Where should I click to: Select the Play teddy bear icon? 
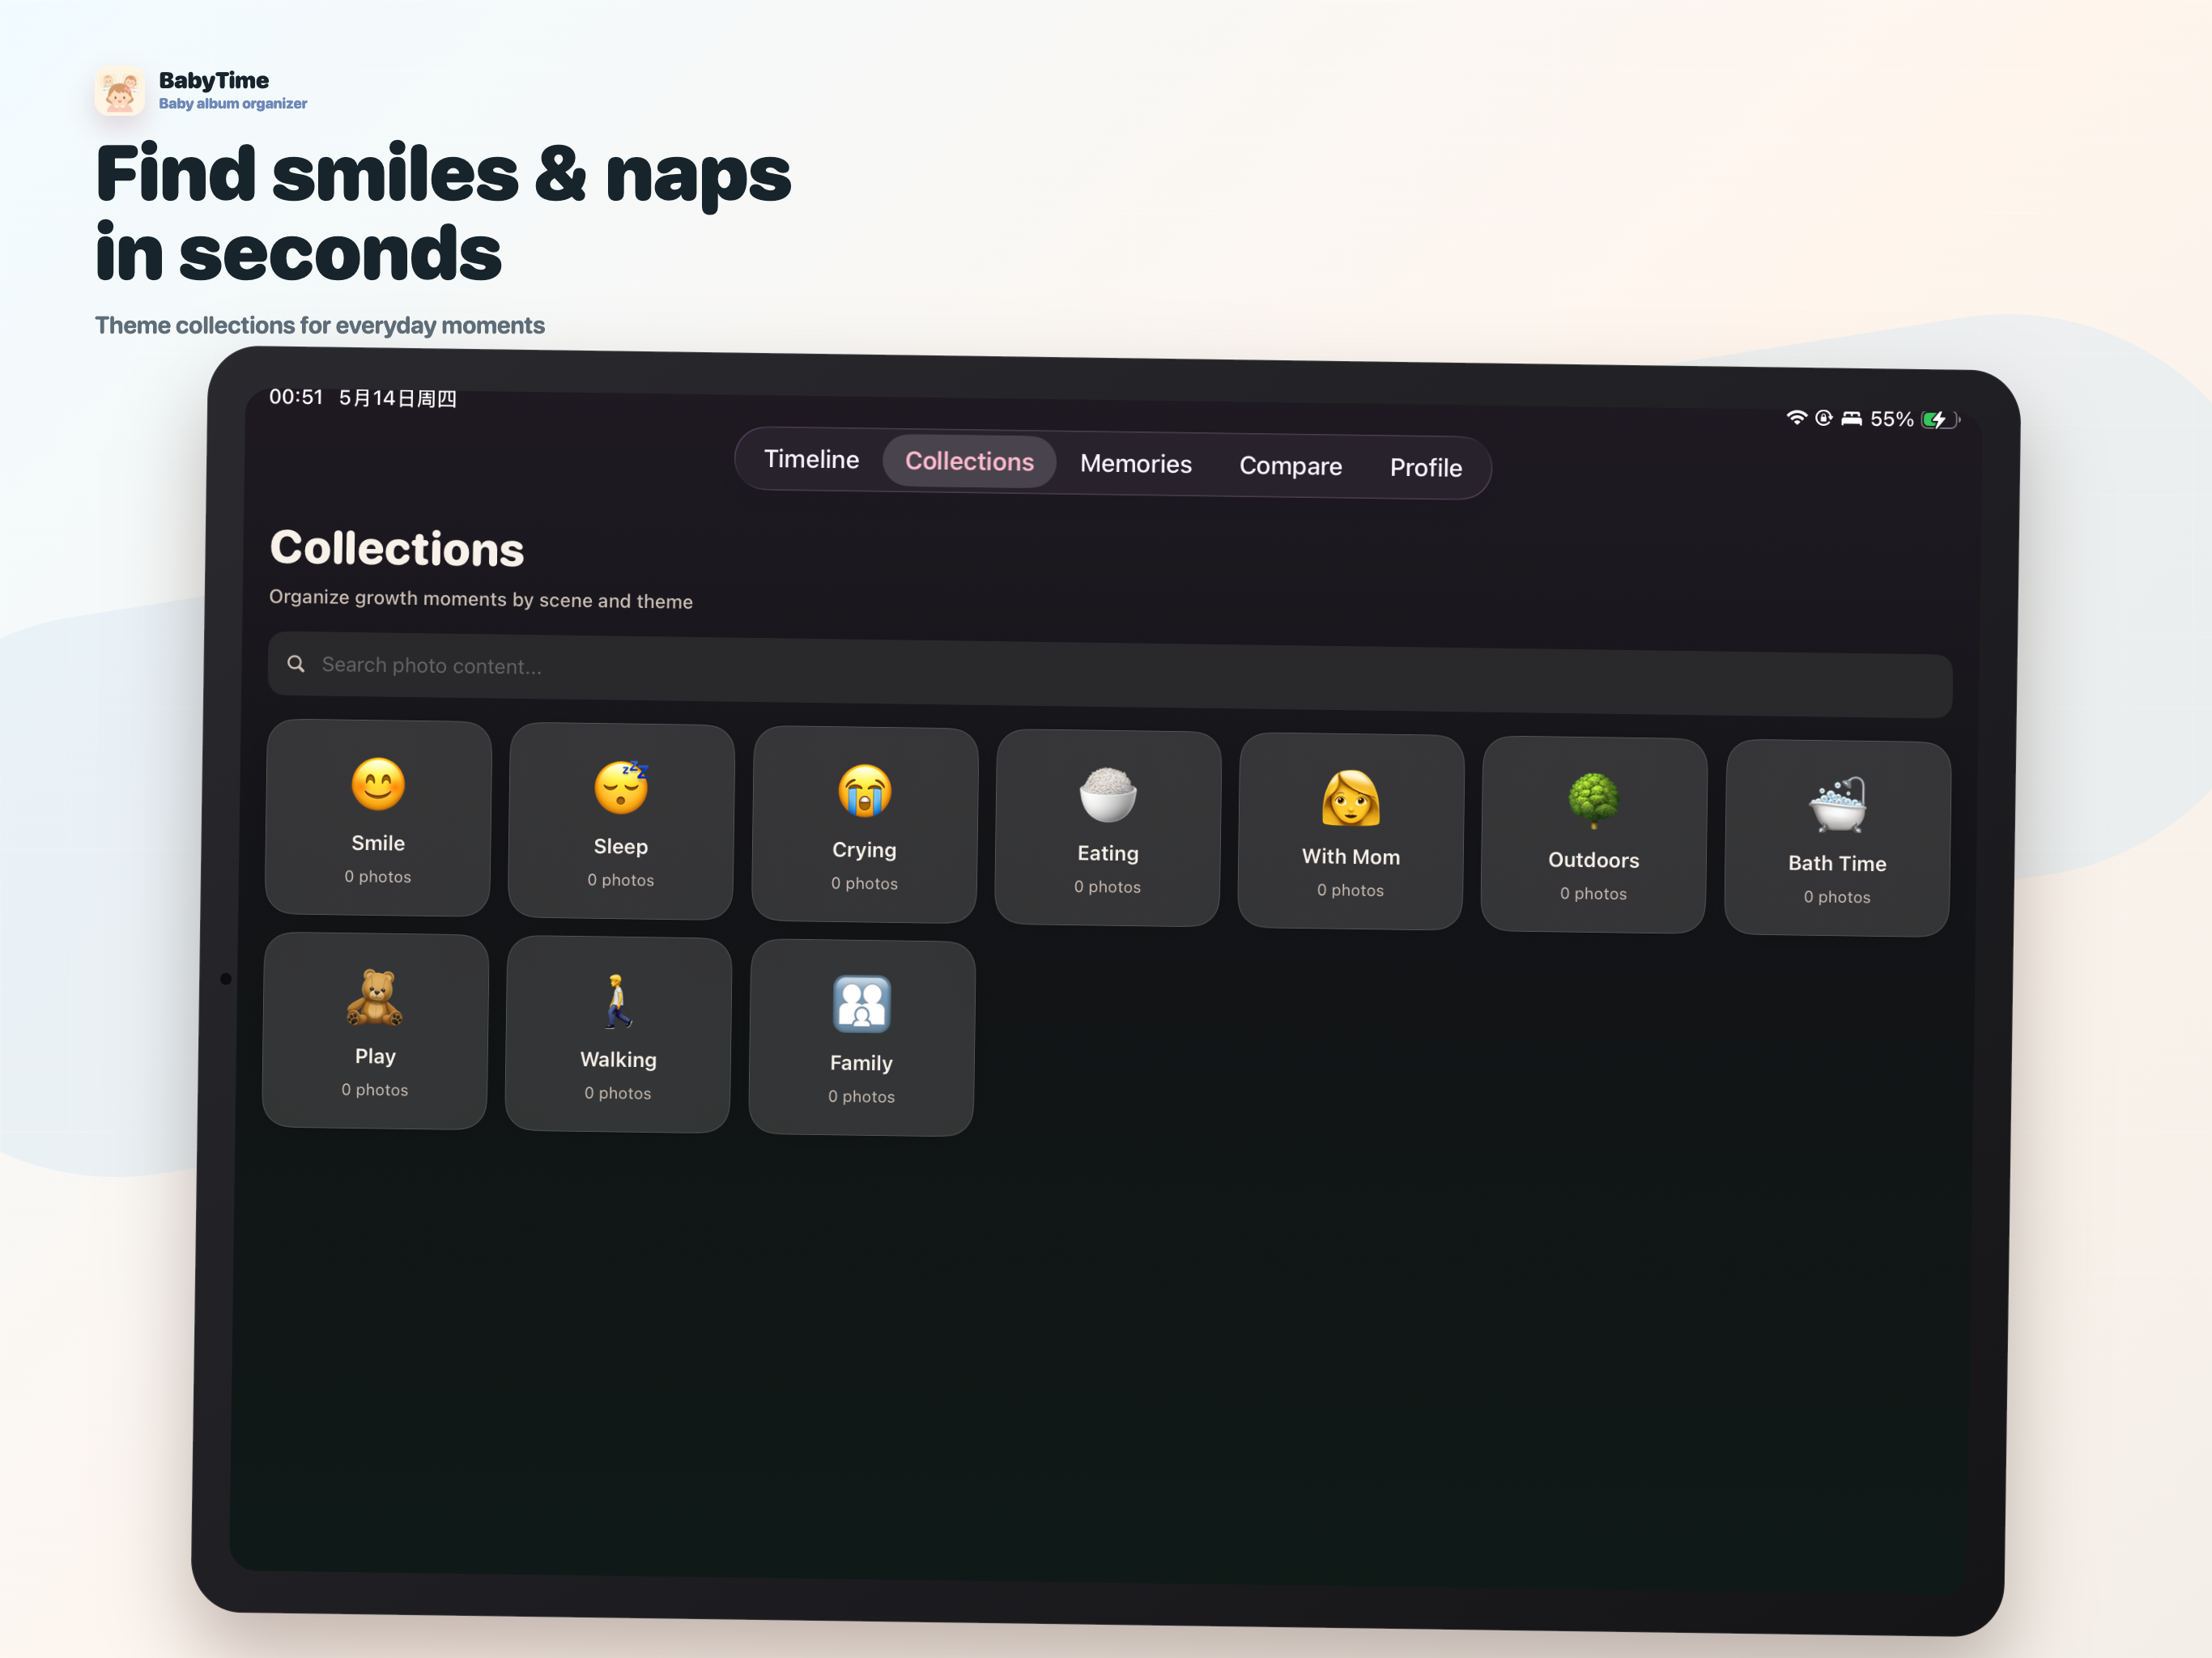(x=375, y=997)
